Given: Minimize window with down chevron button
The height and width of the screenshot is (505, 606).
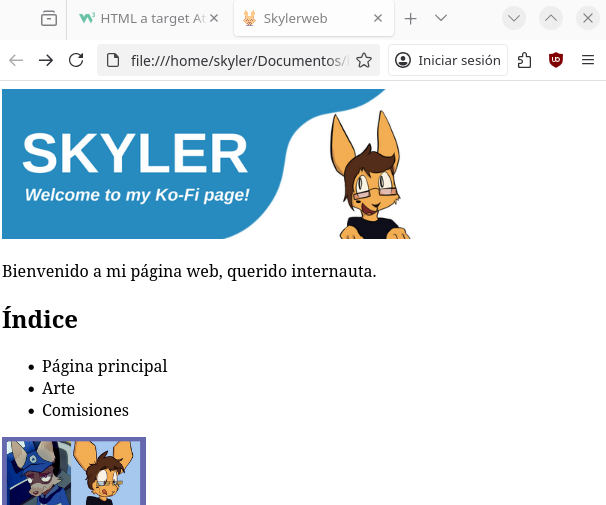Looking at the screenshot, I should click(x=514, y=18).
